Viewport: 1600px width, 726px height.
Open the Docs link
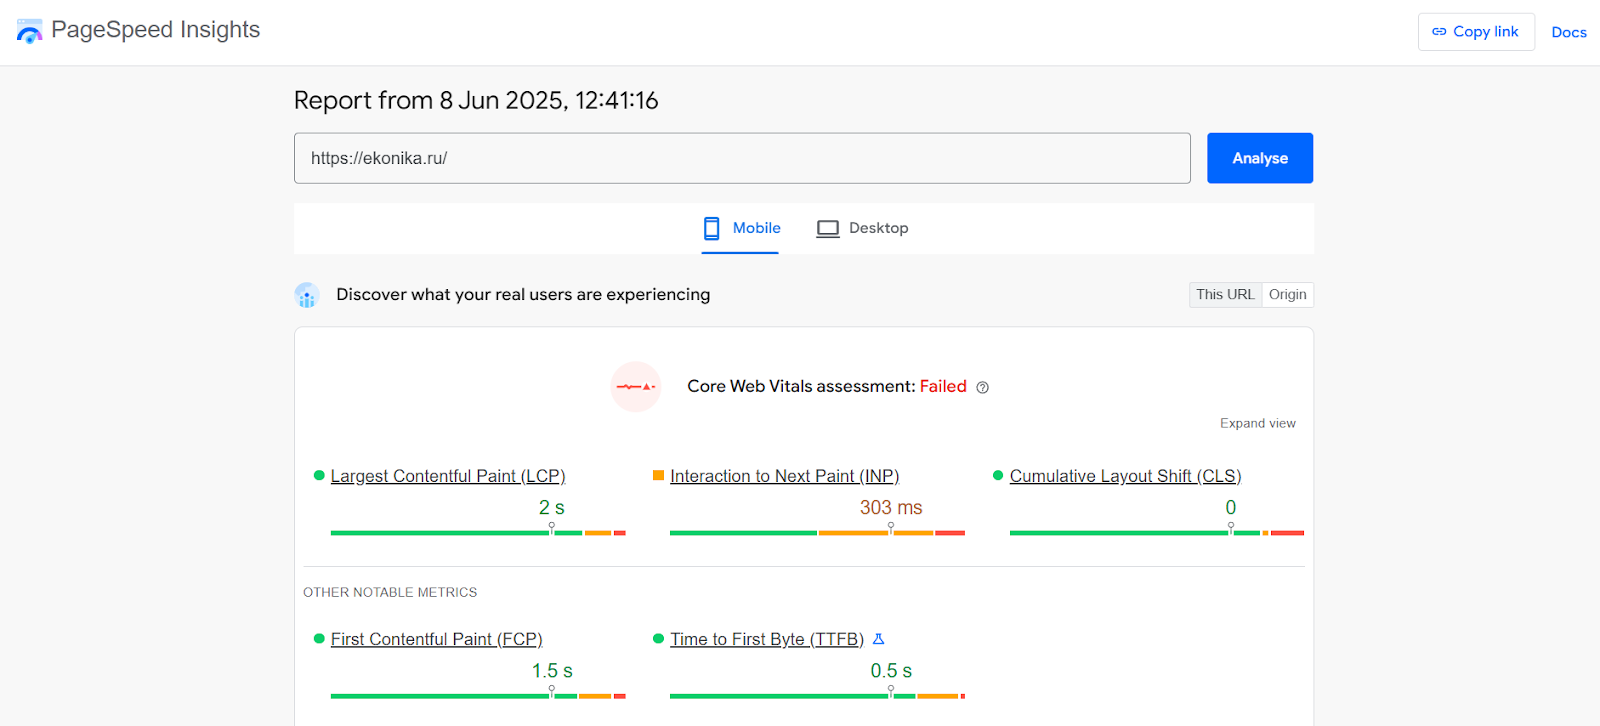pos(1568,32)
